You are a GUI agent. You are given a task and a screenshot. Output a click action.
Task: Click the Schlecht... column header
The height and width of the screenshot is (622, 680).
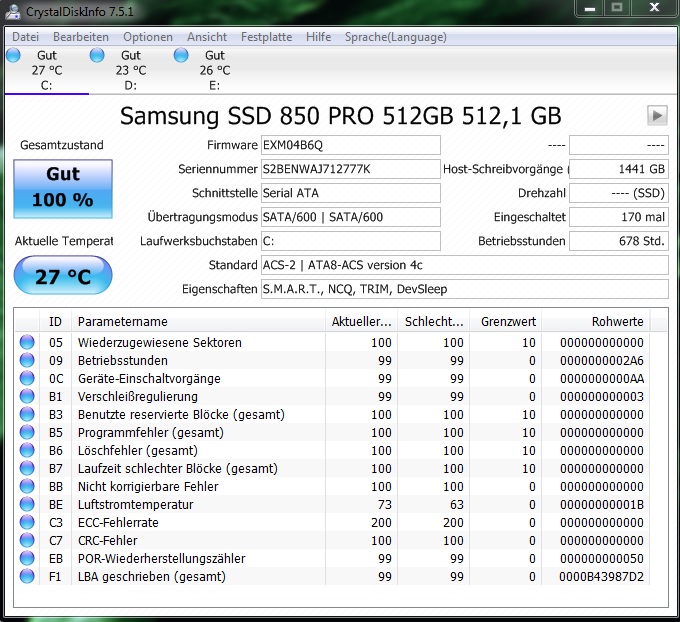click(433, 321)
